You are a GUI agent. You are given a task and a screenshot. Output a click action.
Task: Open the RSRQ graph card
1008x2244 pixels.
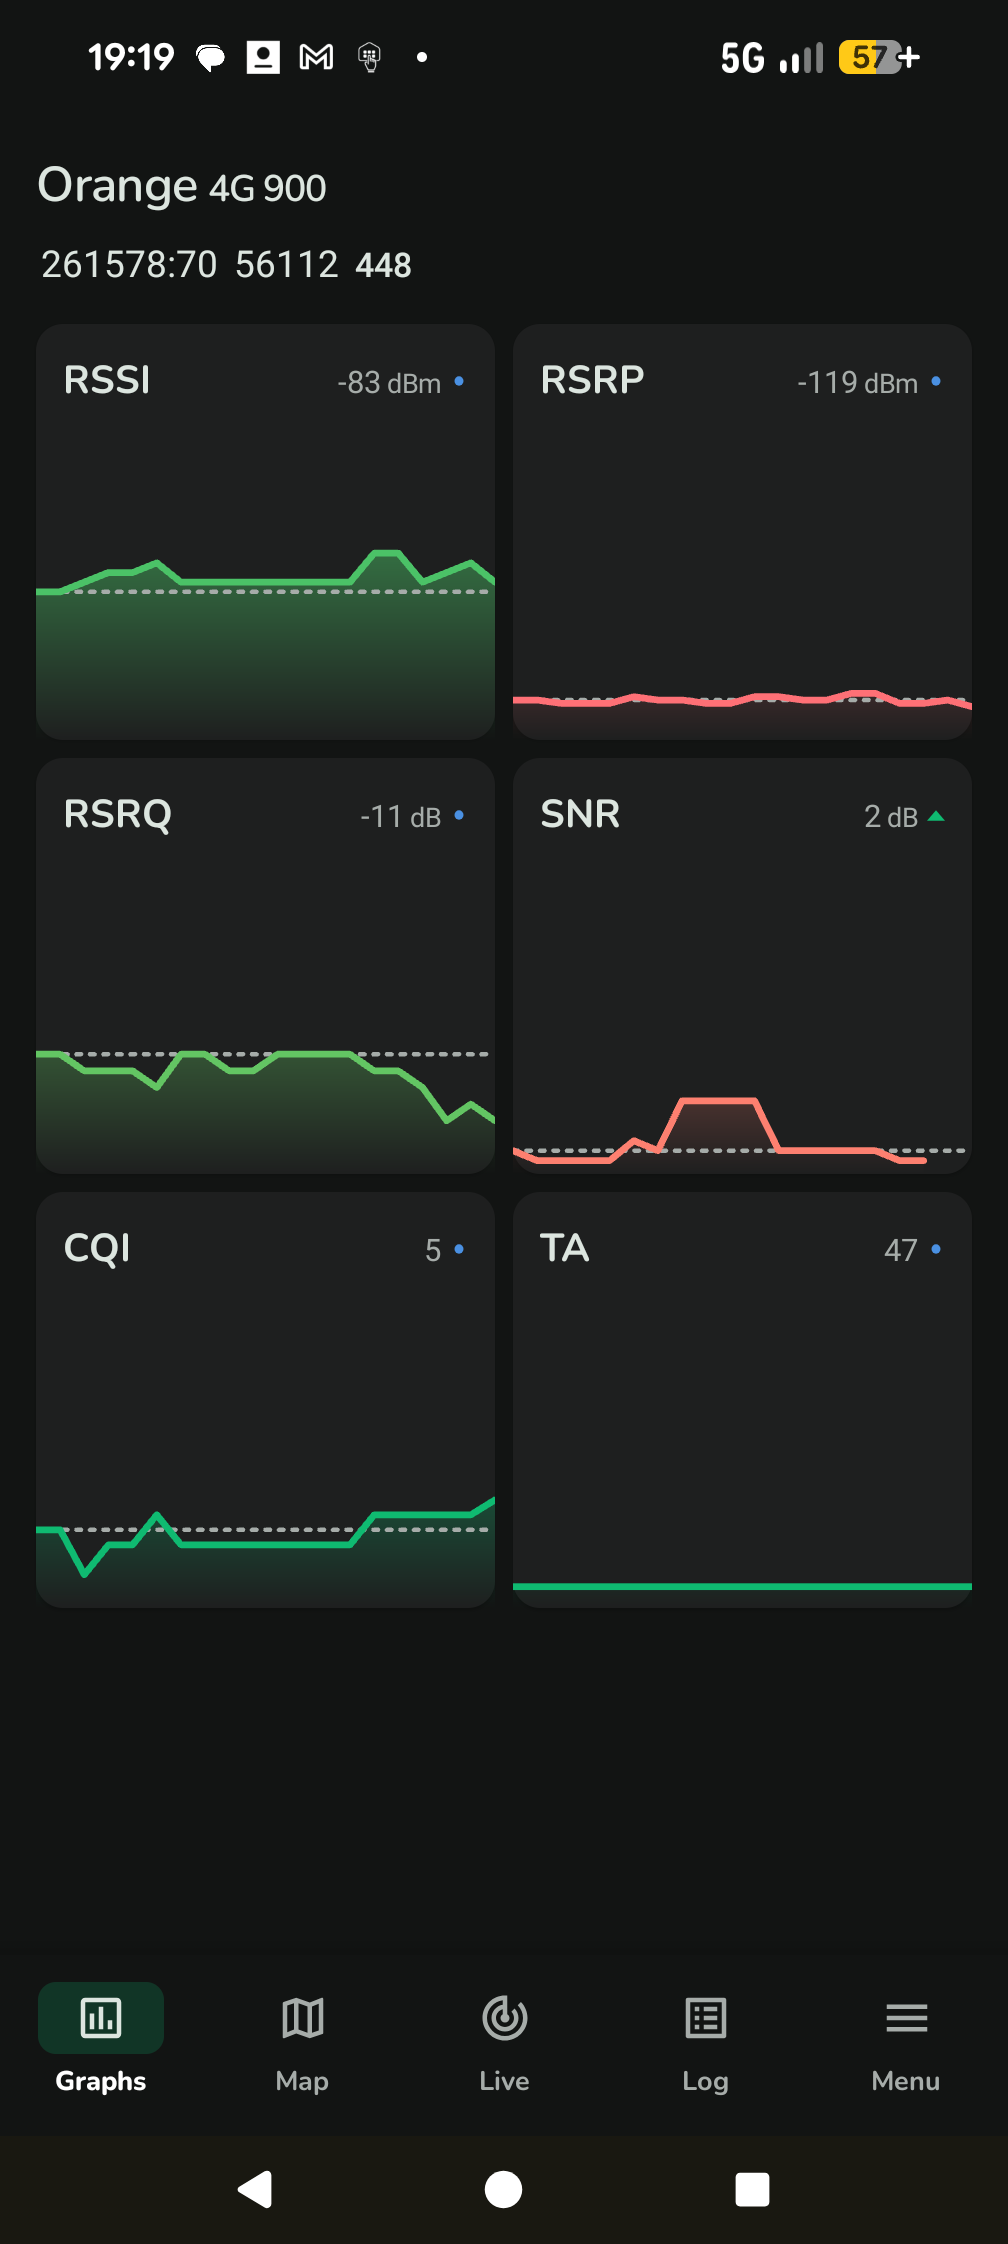click(x=265, y=966)
